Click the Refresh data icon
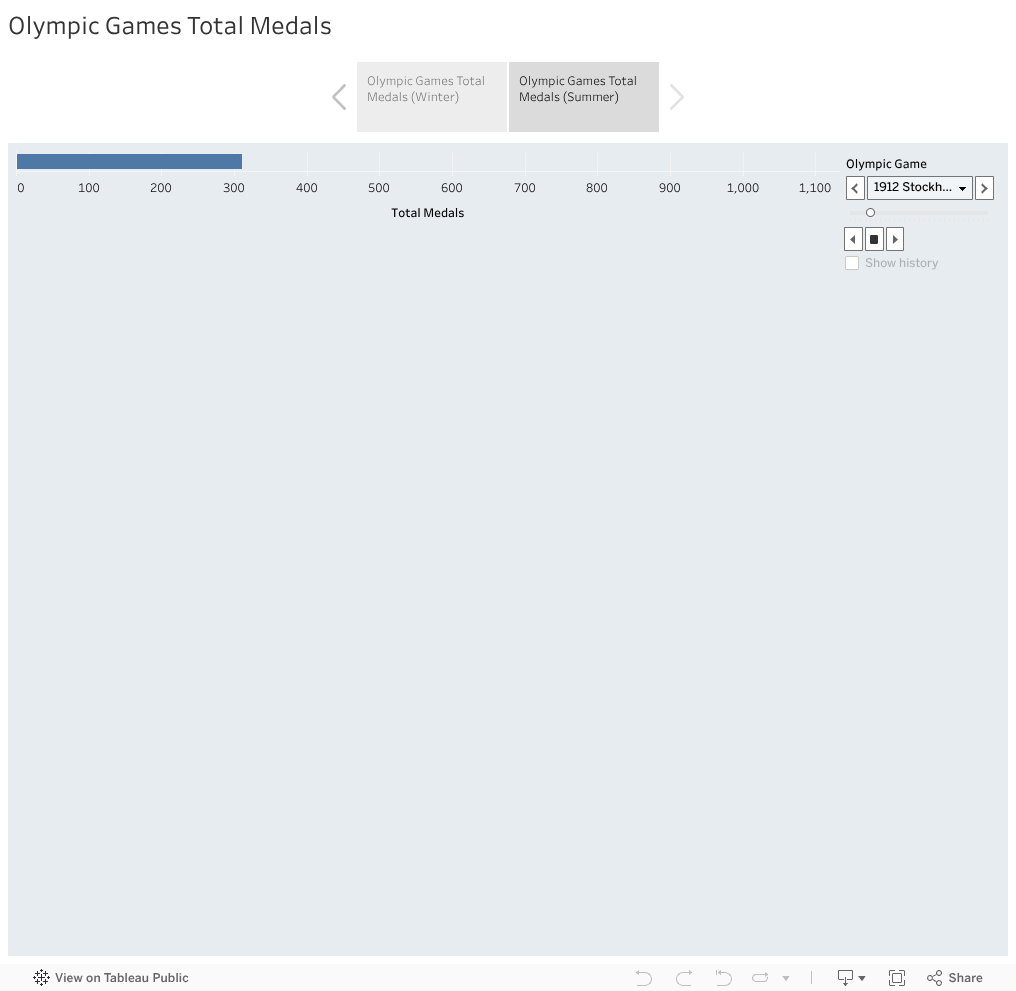 click(x=761, y=978)
